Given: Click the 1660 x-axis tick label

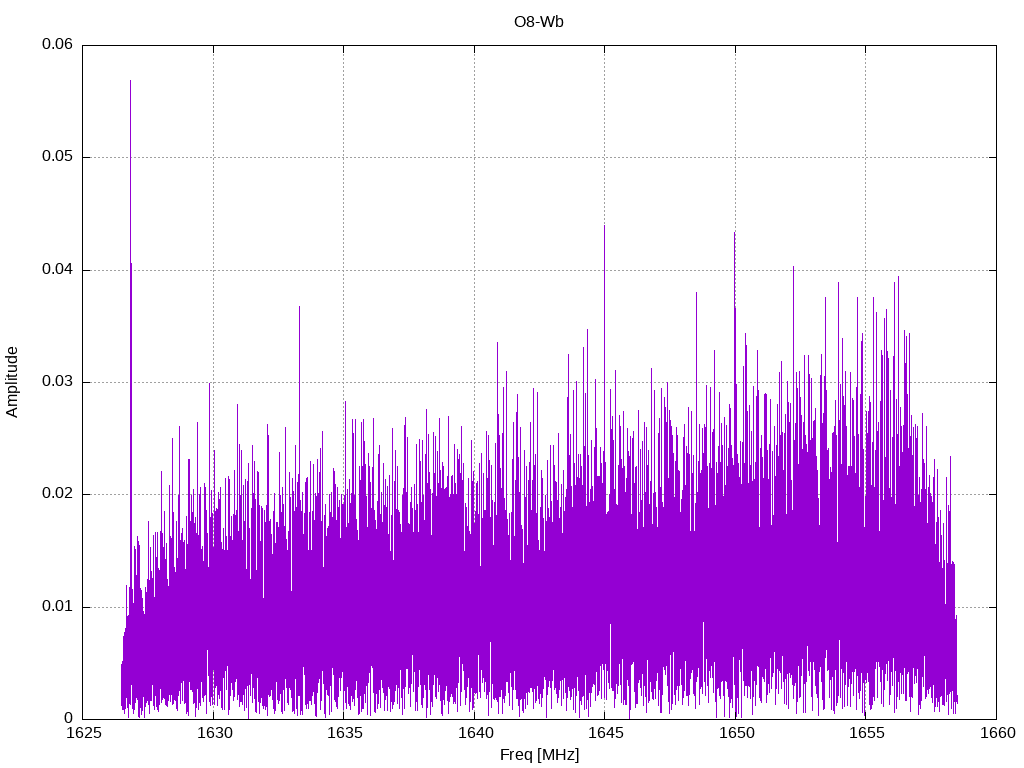Looking at the screenshot, I should pos(996,734).
